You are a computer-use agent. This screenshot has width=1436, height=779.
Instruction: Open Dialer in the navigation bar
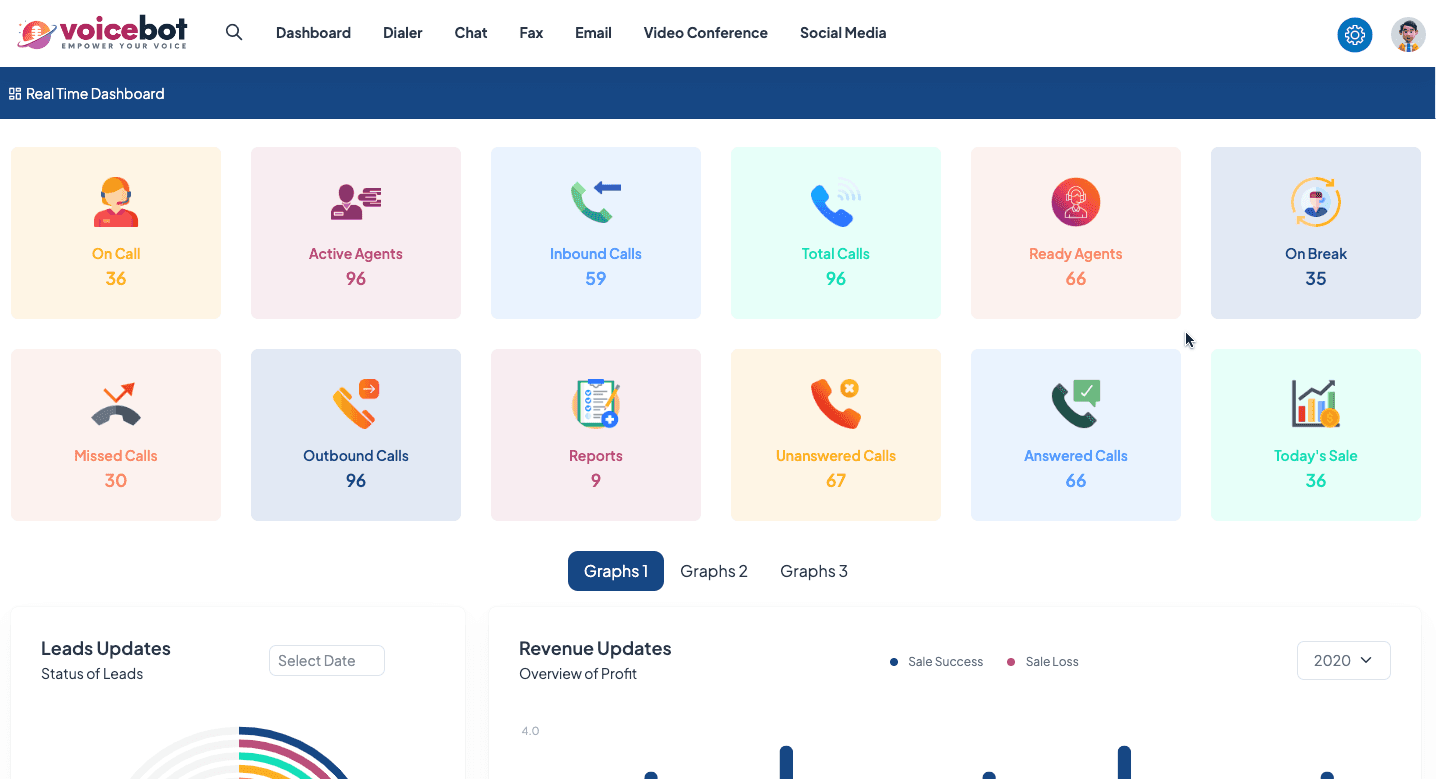point(402,33)
